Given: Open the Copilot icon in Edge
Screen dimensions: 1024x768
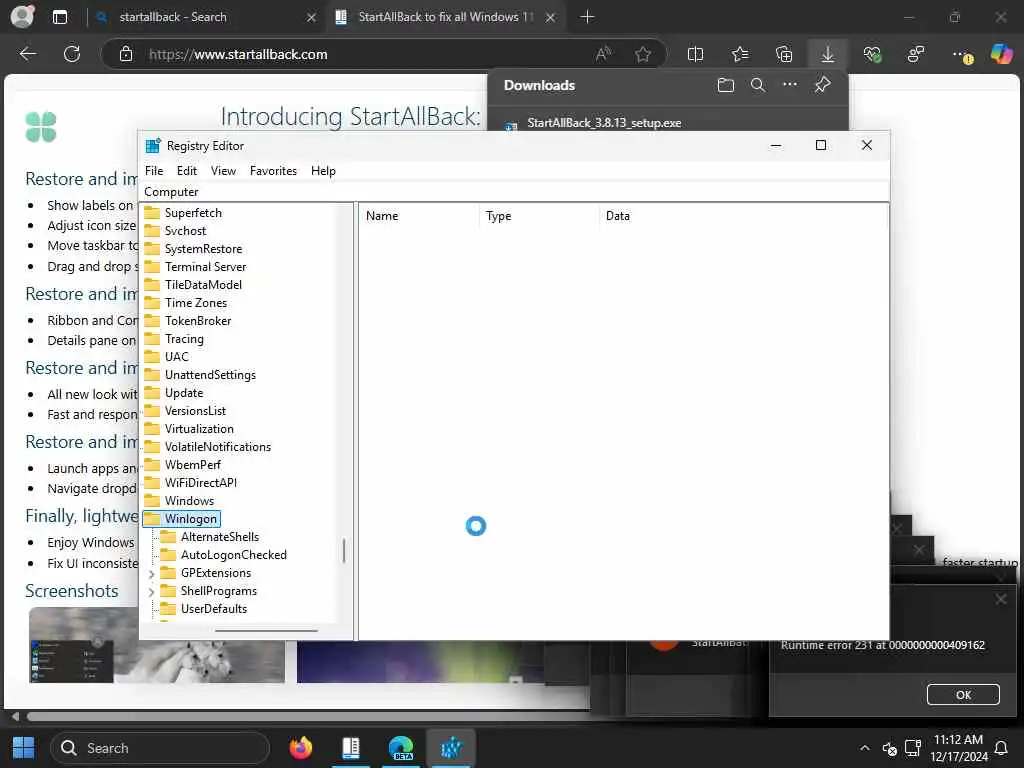Looking at the screenshot, I should pyautogui.click(x=1001, y=54).
